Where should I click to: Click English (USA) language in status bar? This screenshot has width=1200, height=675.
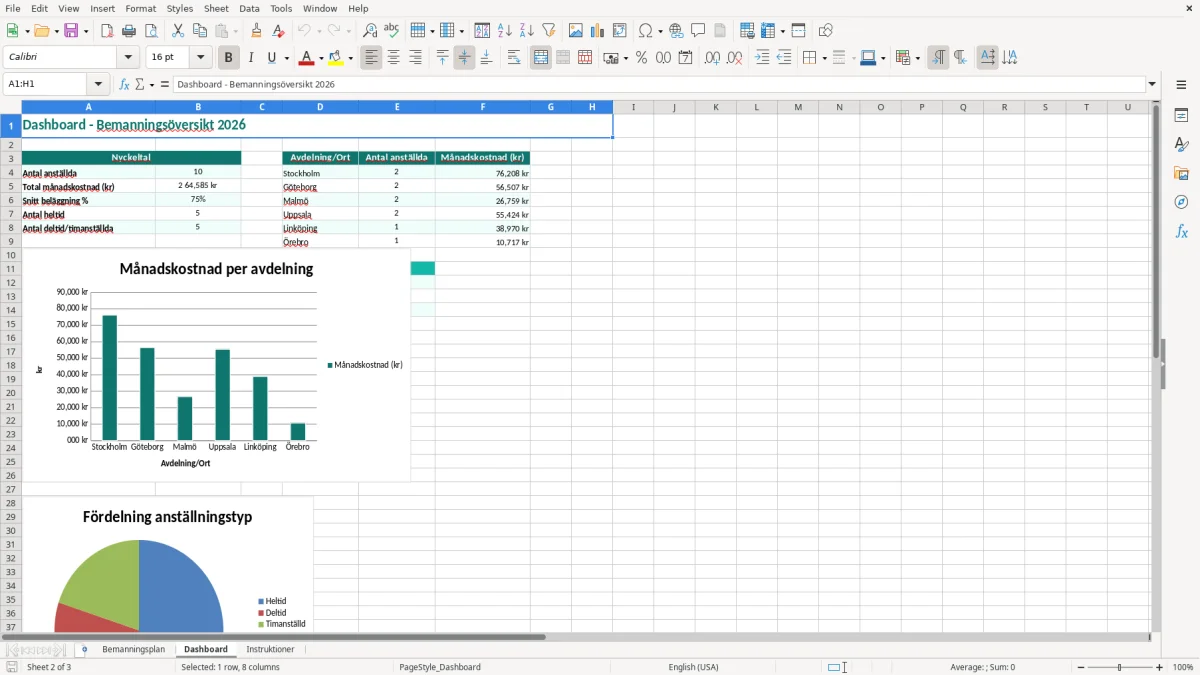click(x=693, y=667)
